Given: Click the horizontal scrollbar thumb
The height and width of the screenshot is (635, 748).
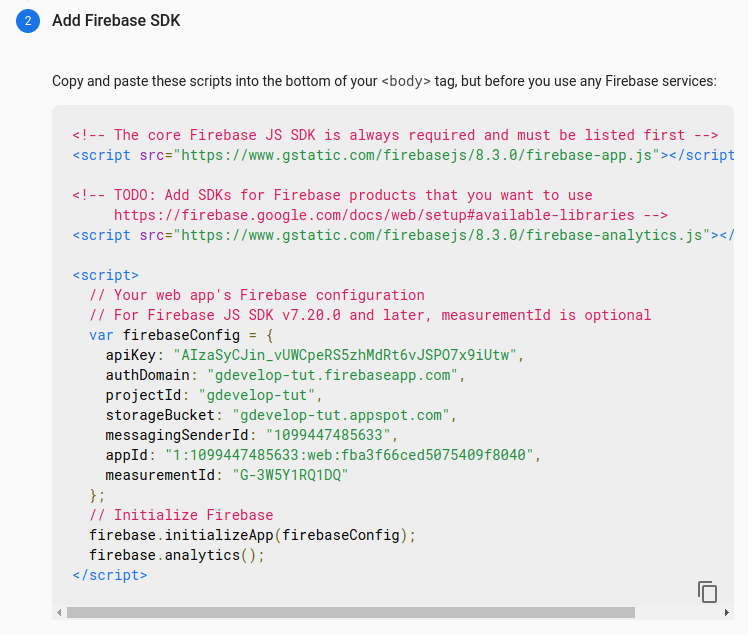Looking at the screenshot, I should [x=350, y=612].
